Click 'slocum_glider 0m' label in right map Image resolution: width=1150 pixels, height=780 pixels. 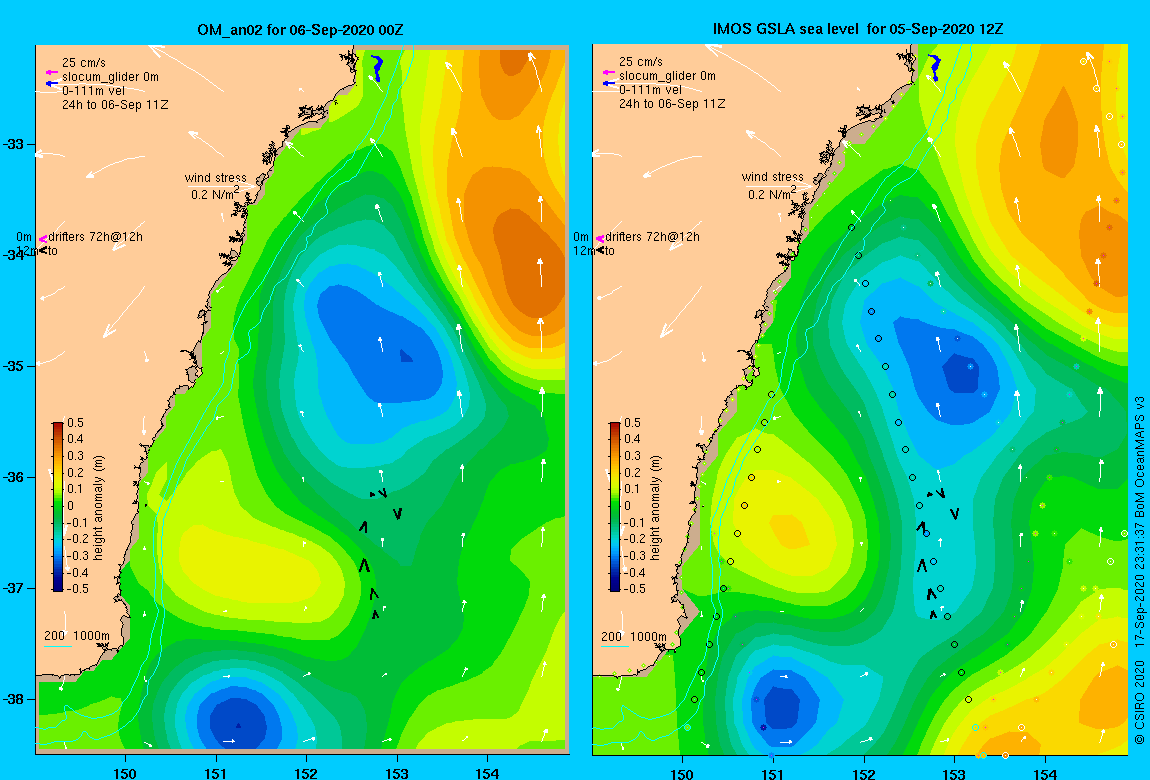[x=667, y=76]
